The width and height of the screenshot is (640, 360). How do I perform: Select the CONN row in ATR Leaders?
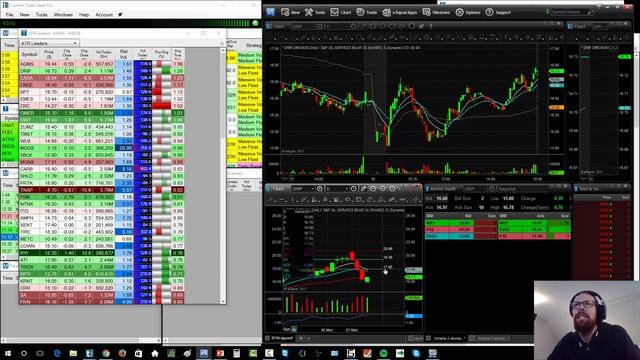[x=102, y=246]
